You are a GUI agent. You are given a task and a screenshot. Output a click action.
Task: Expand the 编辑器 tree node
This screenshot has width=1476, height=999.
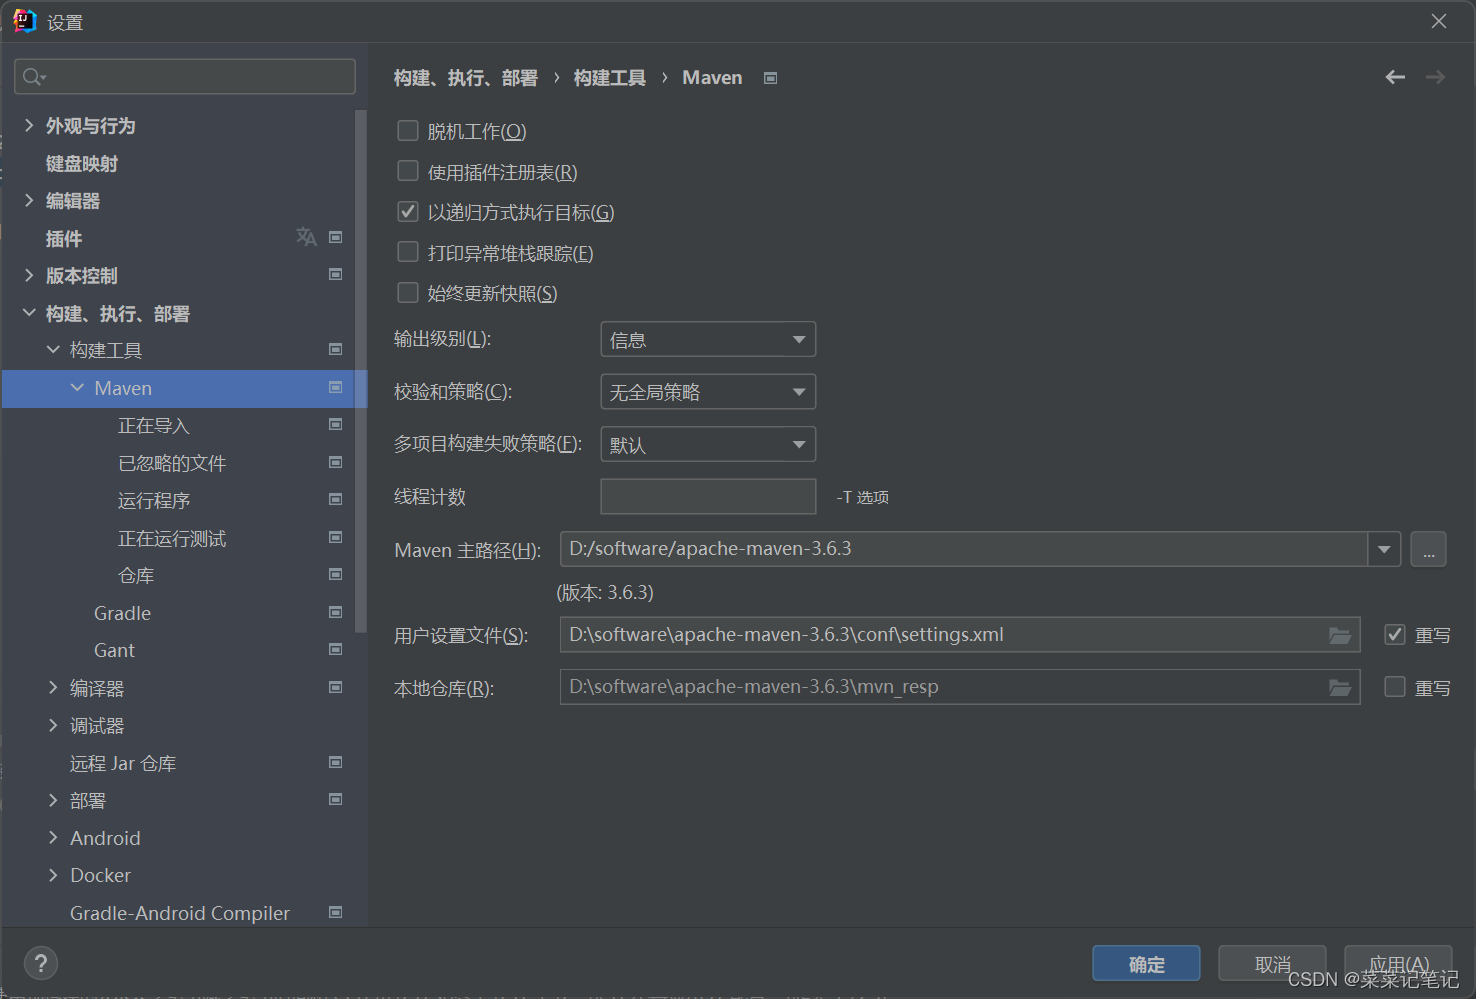click(x=29, y=200)
